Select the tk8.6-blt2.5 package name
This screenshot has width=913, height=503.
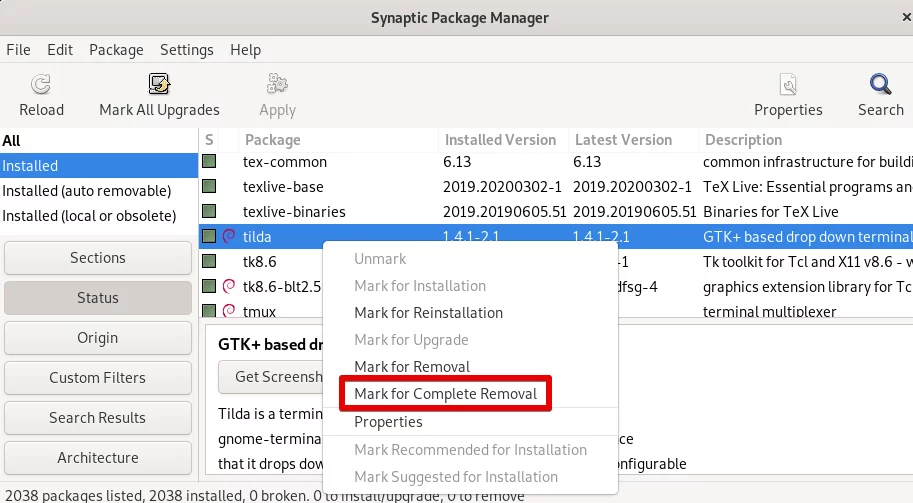pyautogui.click(x=282, y=287)
